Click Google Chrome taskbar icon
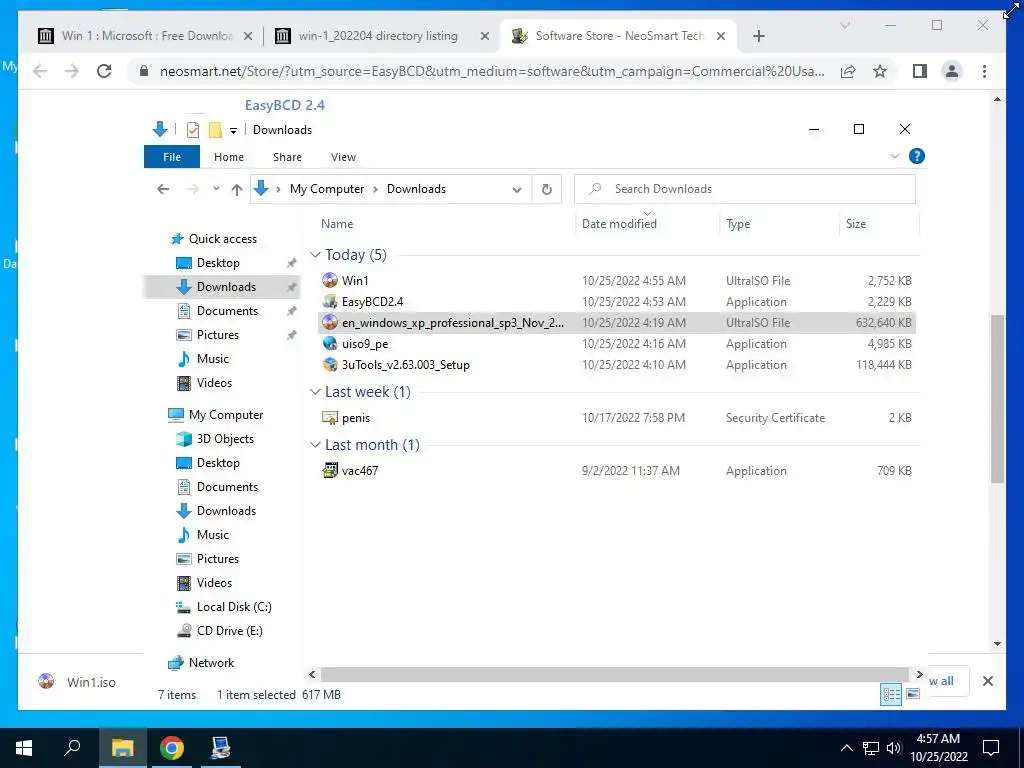This screenshot has width=1024, height=768. [172, 748]
